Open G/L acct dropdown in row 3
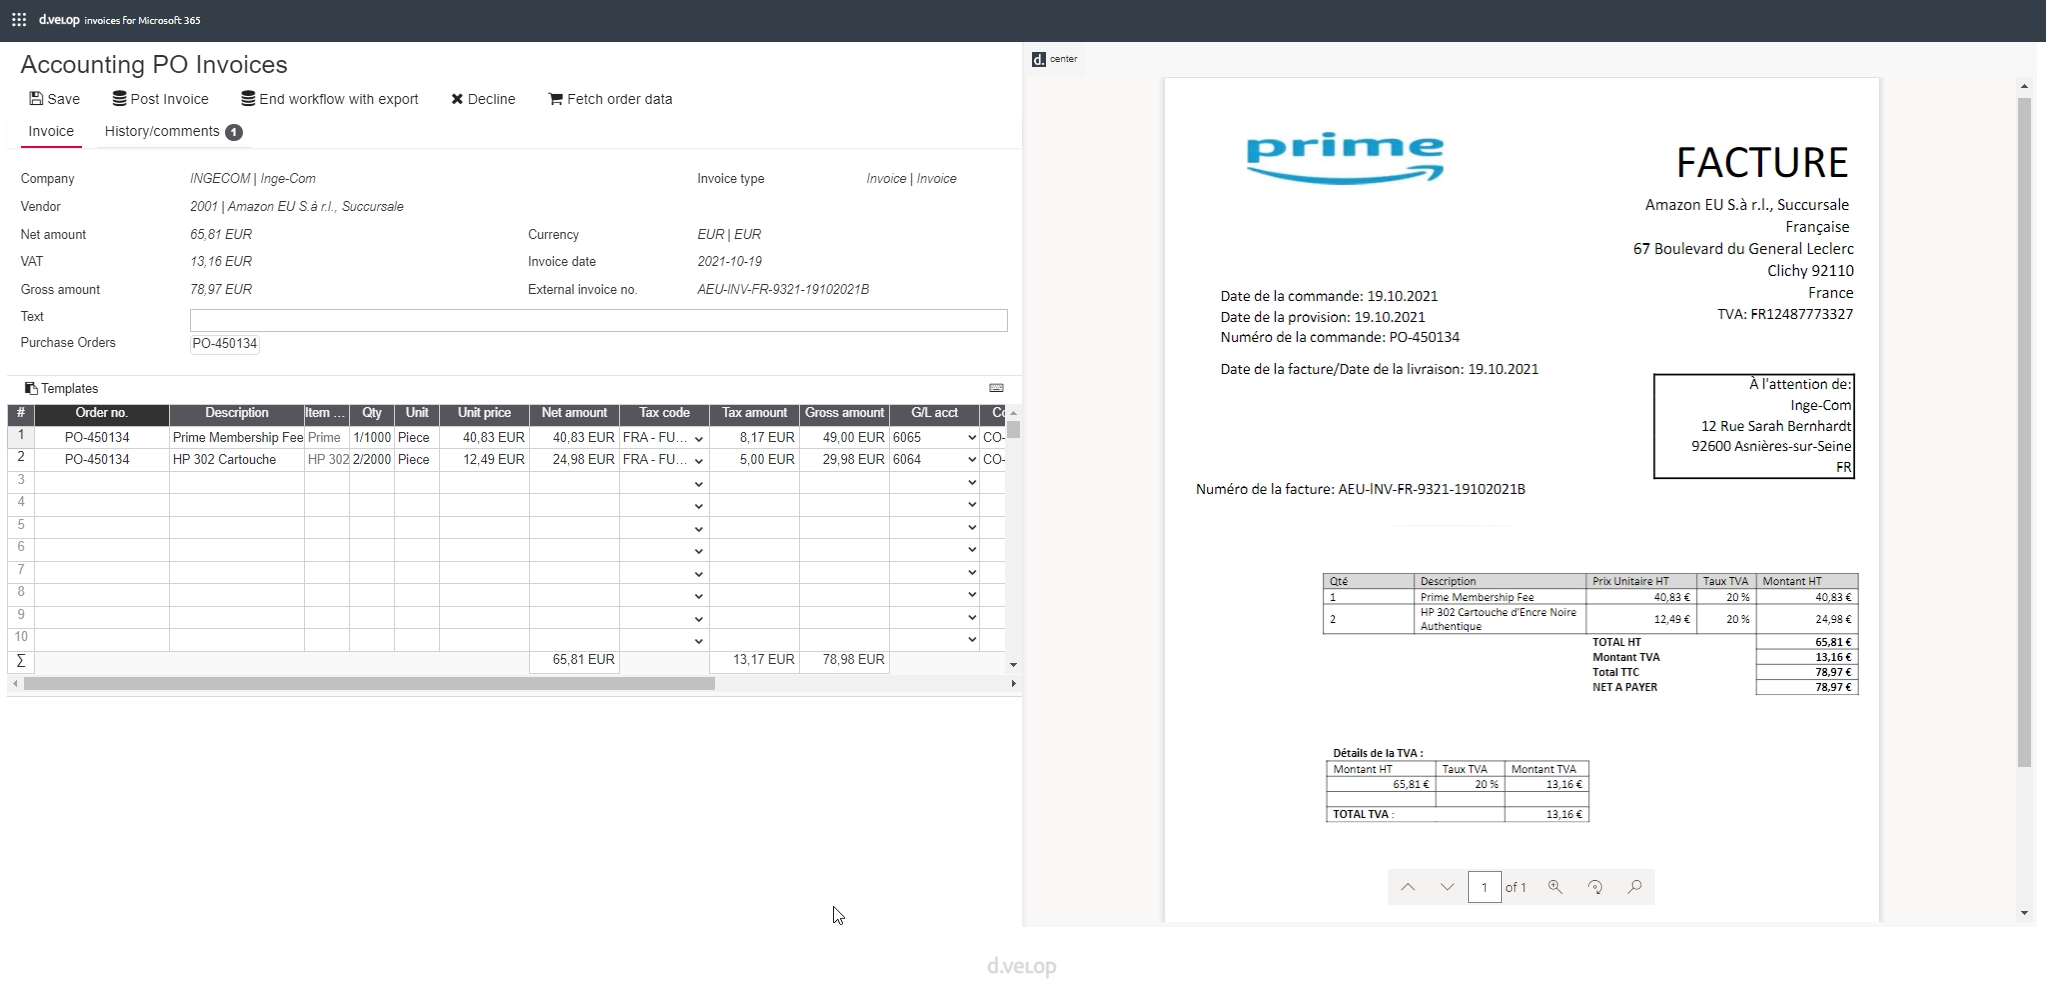 click(x=971, y=483)
